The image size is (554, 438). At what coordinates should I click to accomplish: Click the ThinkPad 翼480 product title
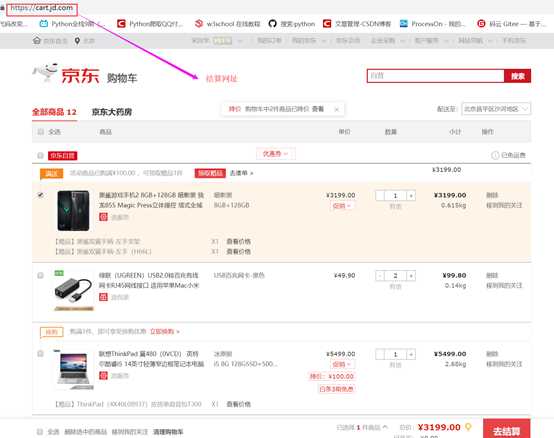point(151,359)
